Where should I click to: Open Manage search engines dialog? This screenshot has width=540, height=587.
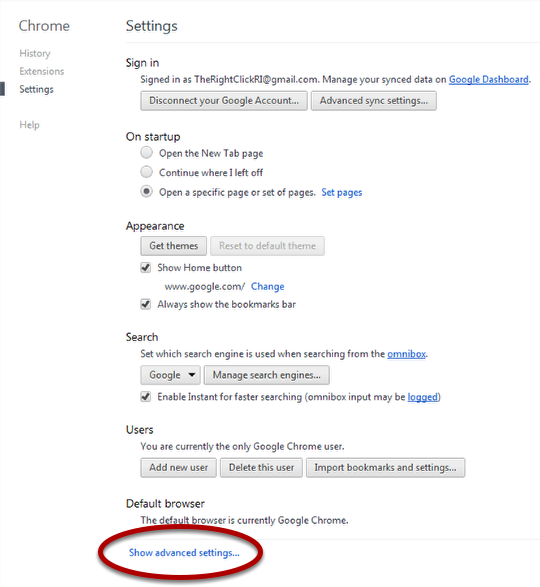[267, 375]
